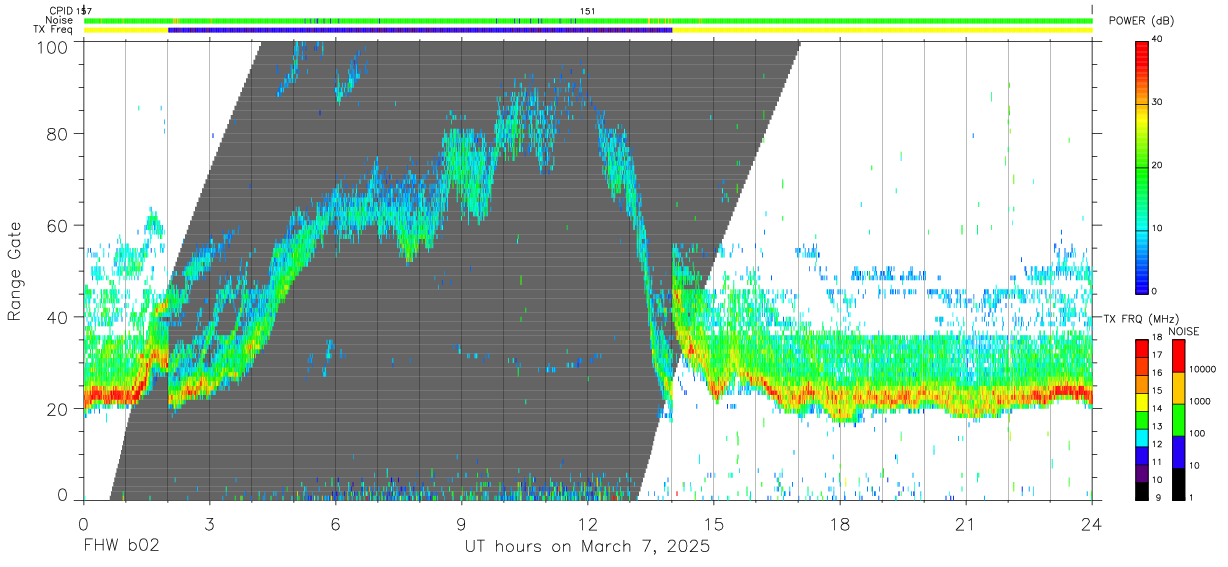The height and width of the screenshot is (567, 1228).
Task: Click the CPID row label
Action: [x=59, y=11]
